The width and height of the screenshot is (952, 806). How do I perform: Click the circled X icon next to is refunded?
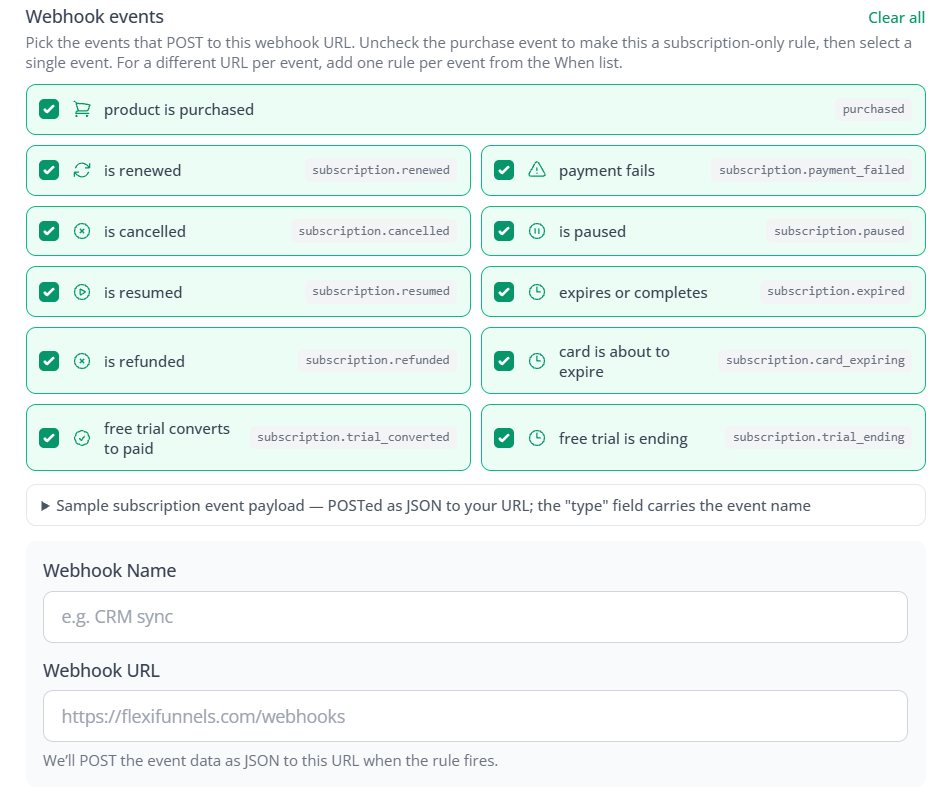point(82,361)
